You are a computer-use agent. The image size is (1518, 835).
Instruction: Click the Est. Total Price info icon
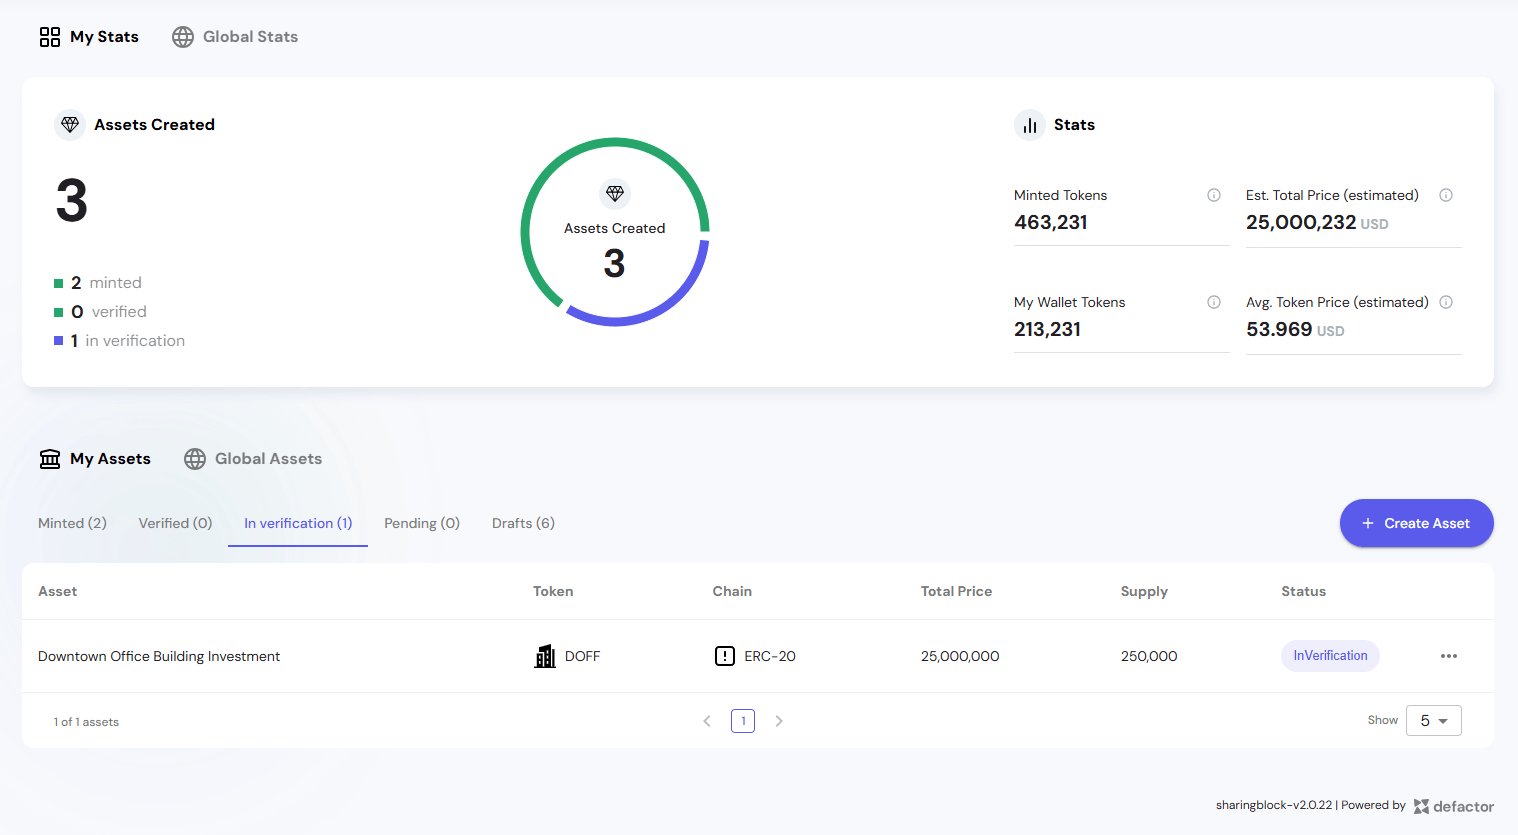[x=1445, y=195]
